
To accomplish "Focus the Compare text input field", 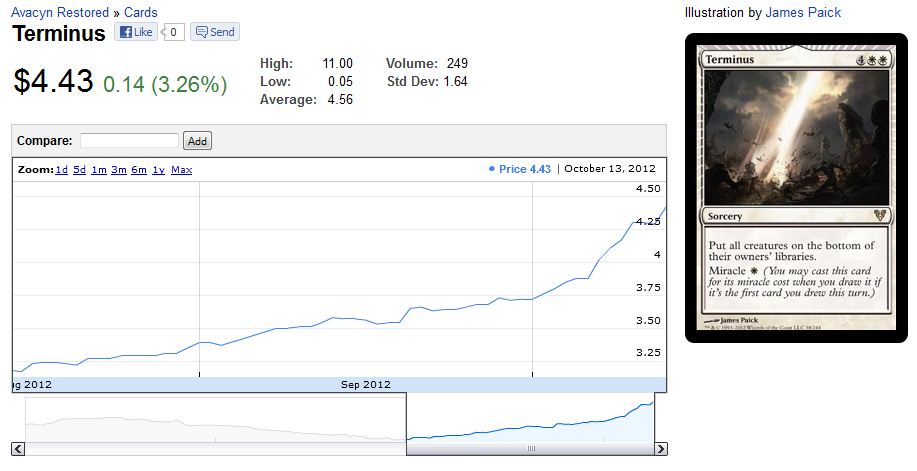I will pos(129,141).
